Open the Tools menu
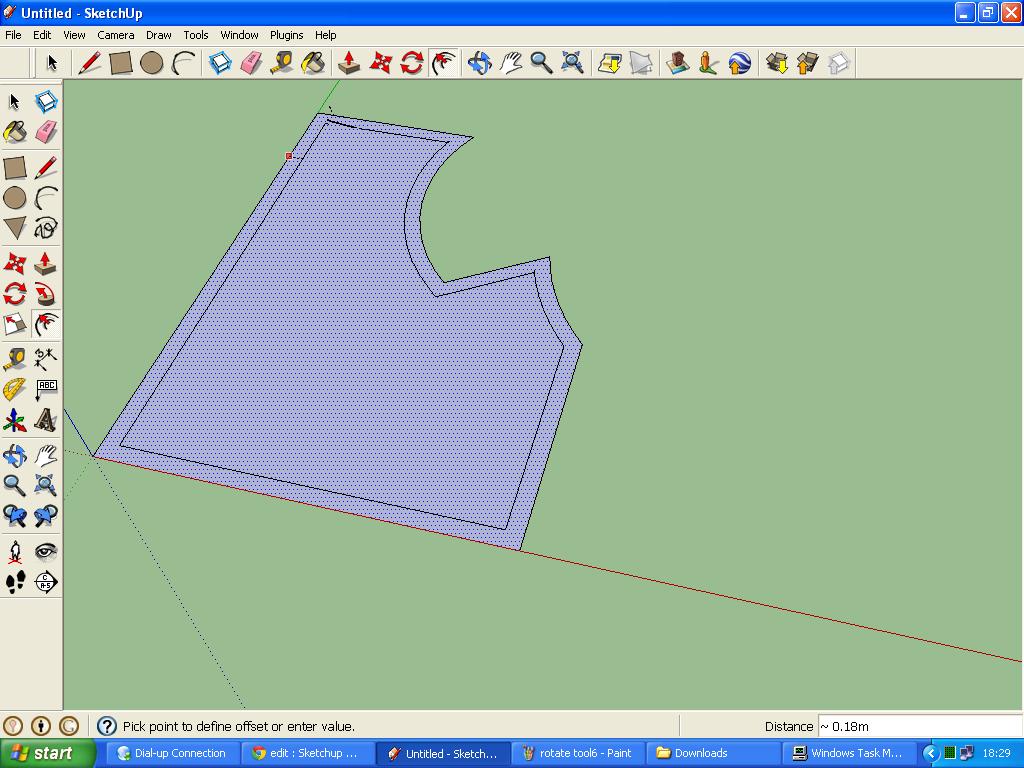The height and width of the screenshot is (768, 1024). (x=195, y=35)
